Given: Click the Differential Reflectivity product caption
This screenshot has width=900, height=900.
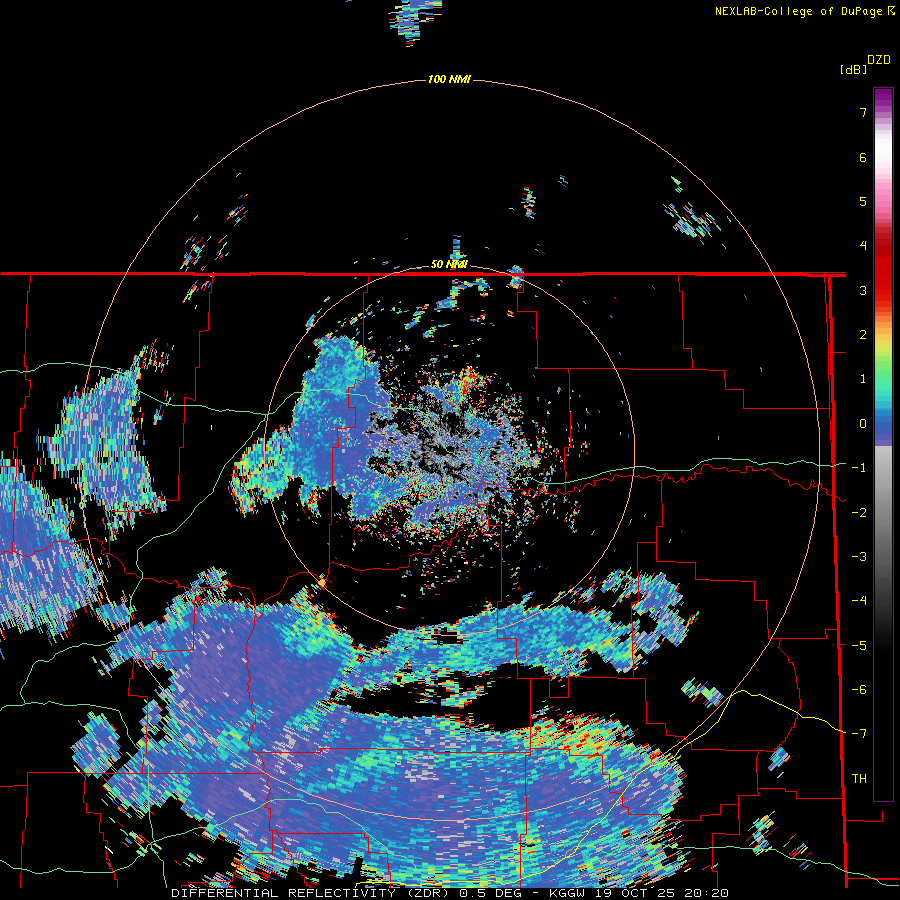Looking at the screenshot, I should (450, 893).
